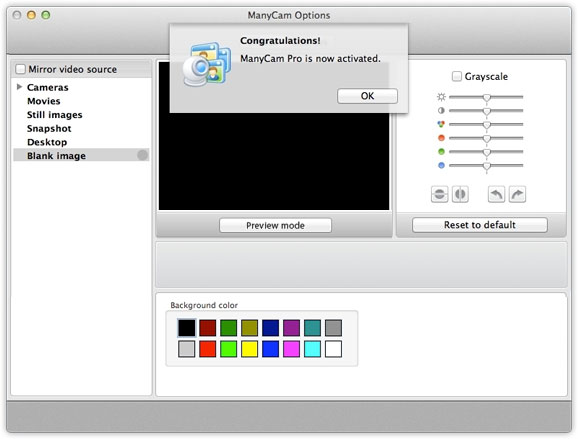Image resolution: width=578 pixels, height=439 pixels.
Task: Click the rotate left arrow icon
Action: 497,194
